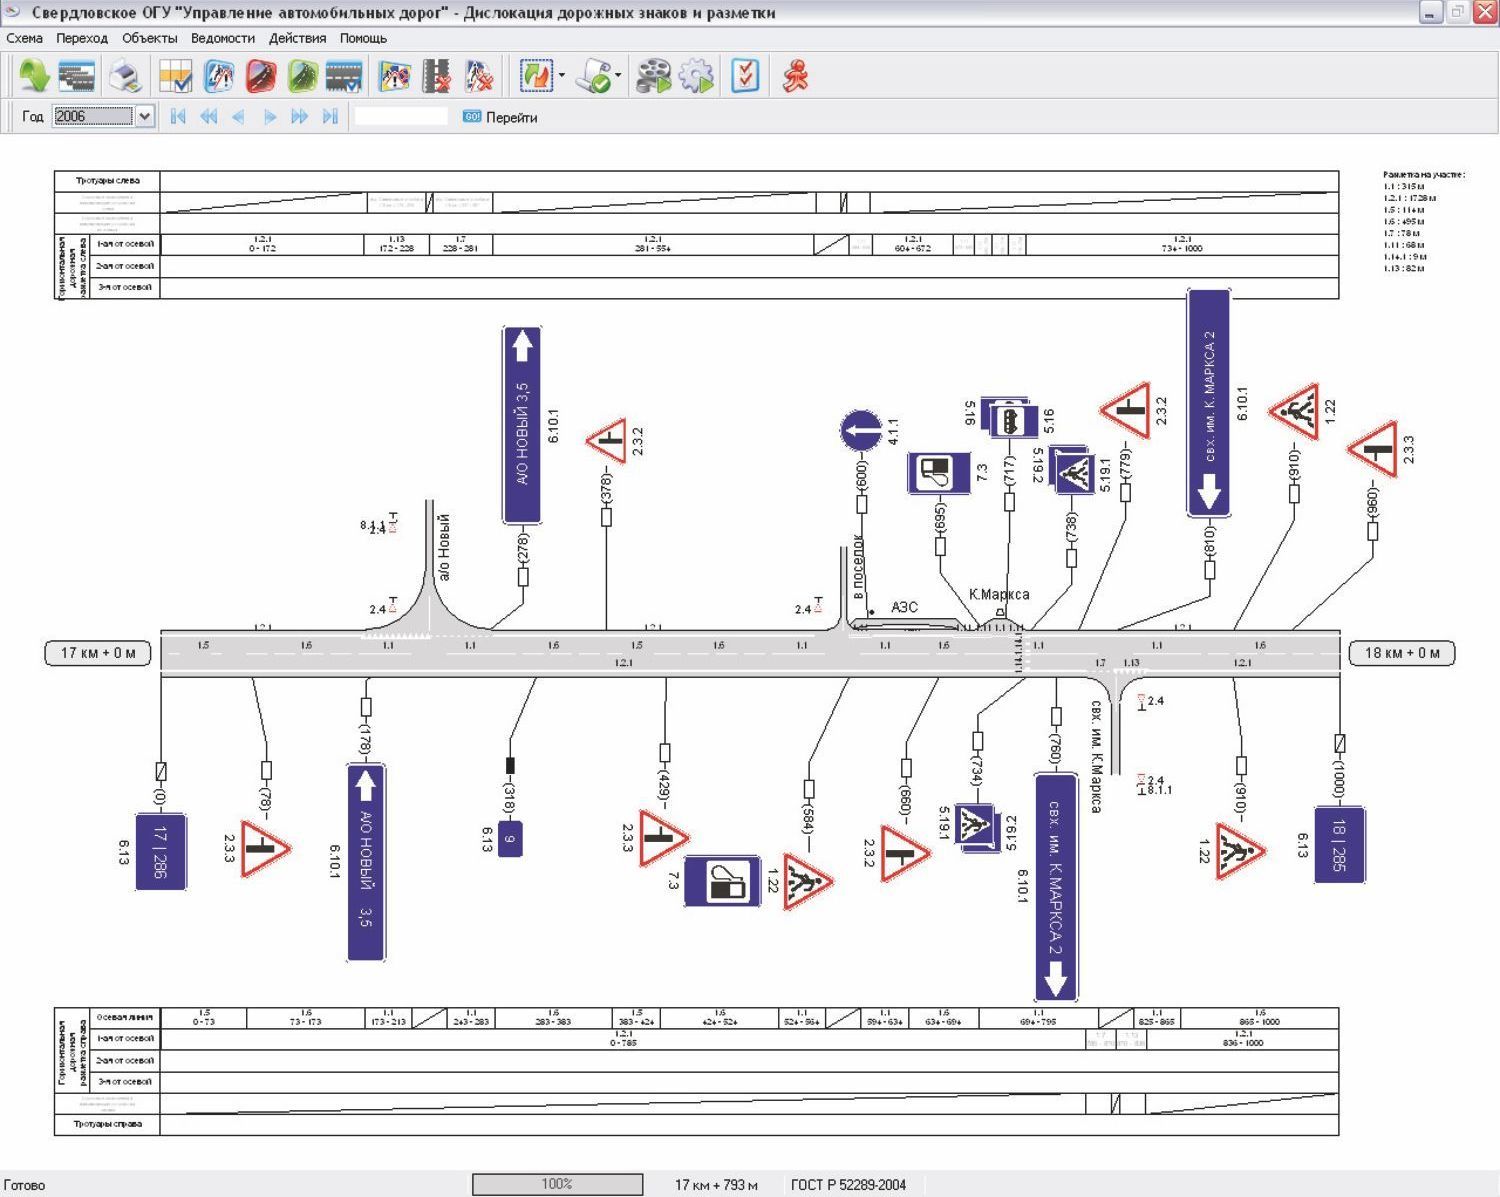Click the clipboard checklist toolbar icon

click(x=746, y=76)
